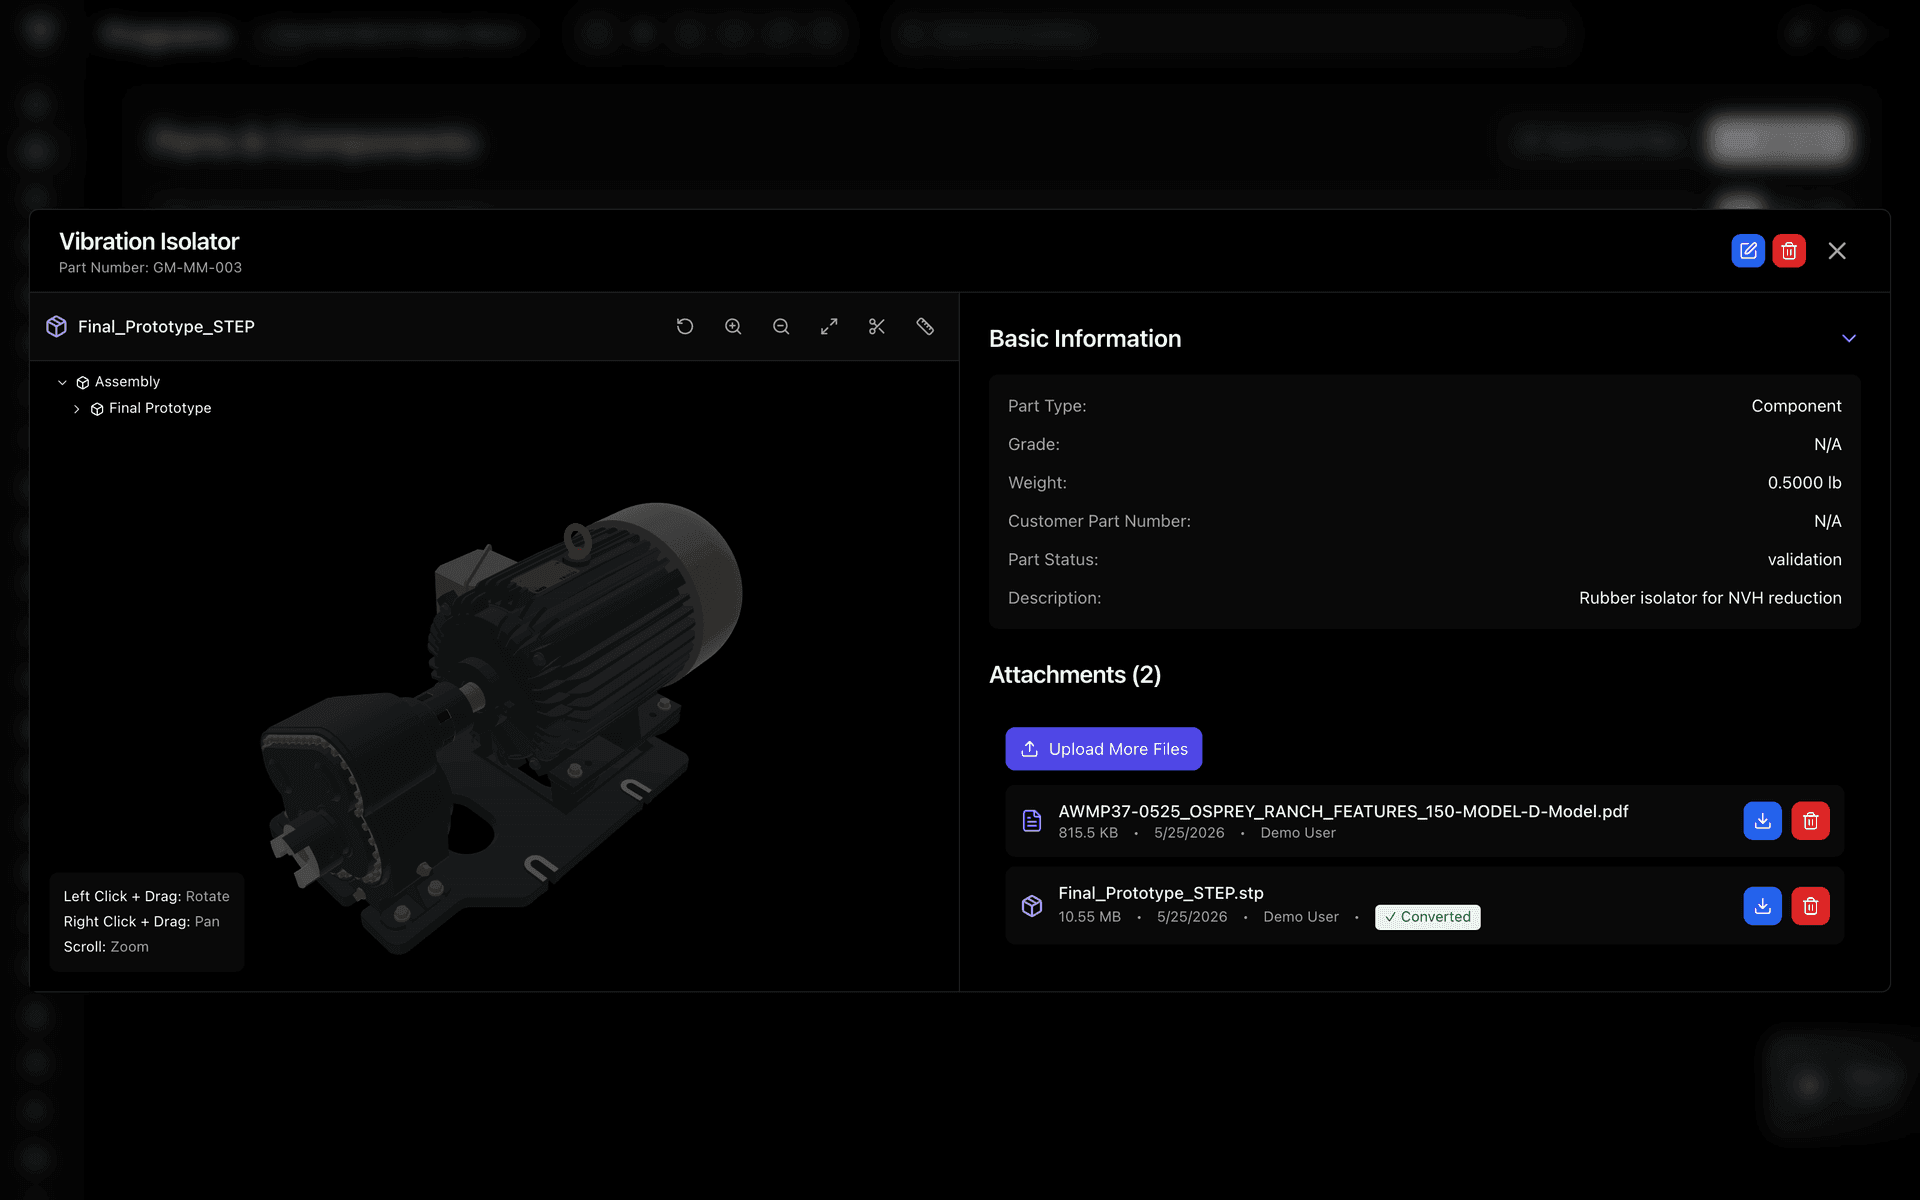1920x1200 pixels.
Task: Close the part details dialog
Action: click(x=1837, y=251)
